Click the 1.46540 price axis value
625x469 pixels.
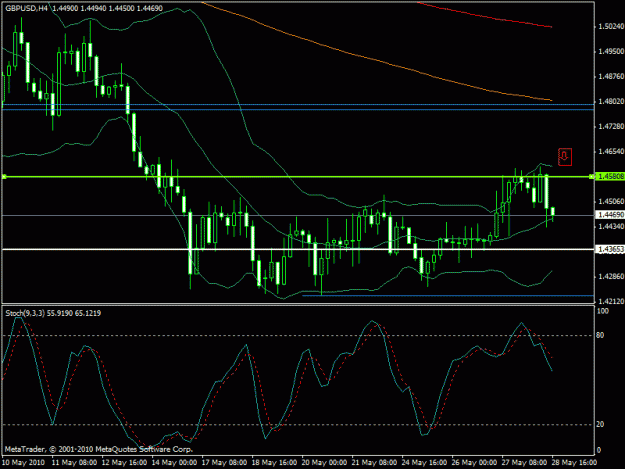[611, 151]
